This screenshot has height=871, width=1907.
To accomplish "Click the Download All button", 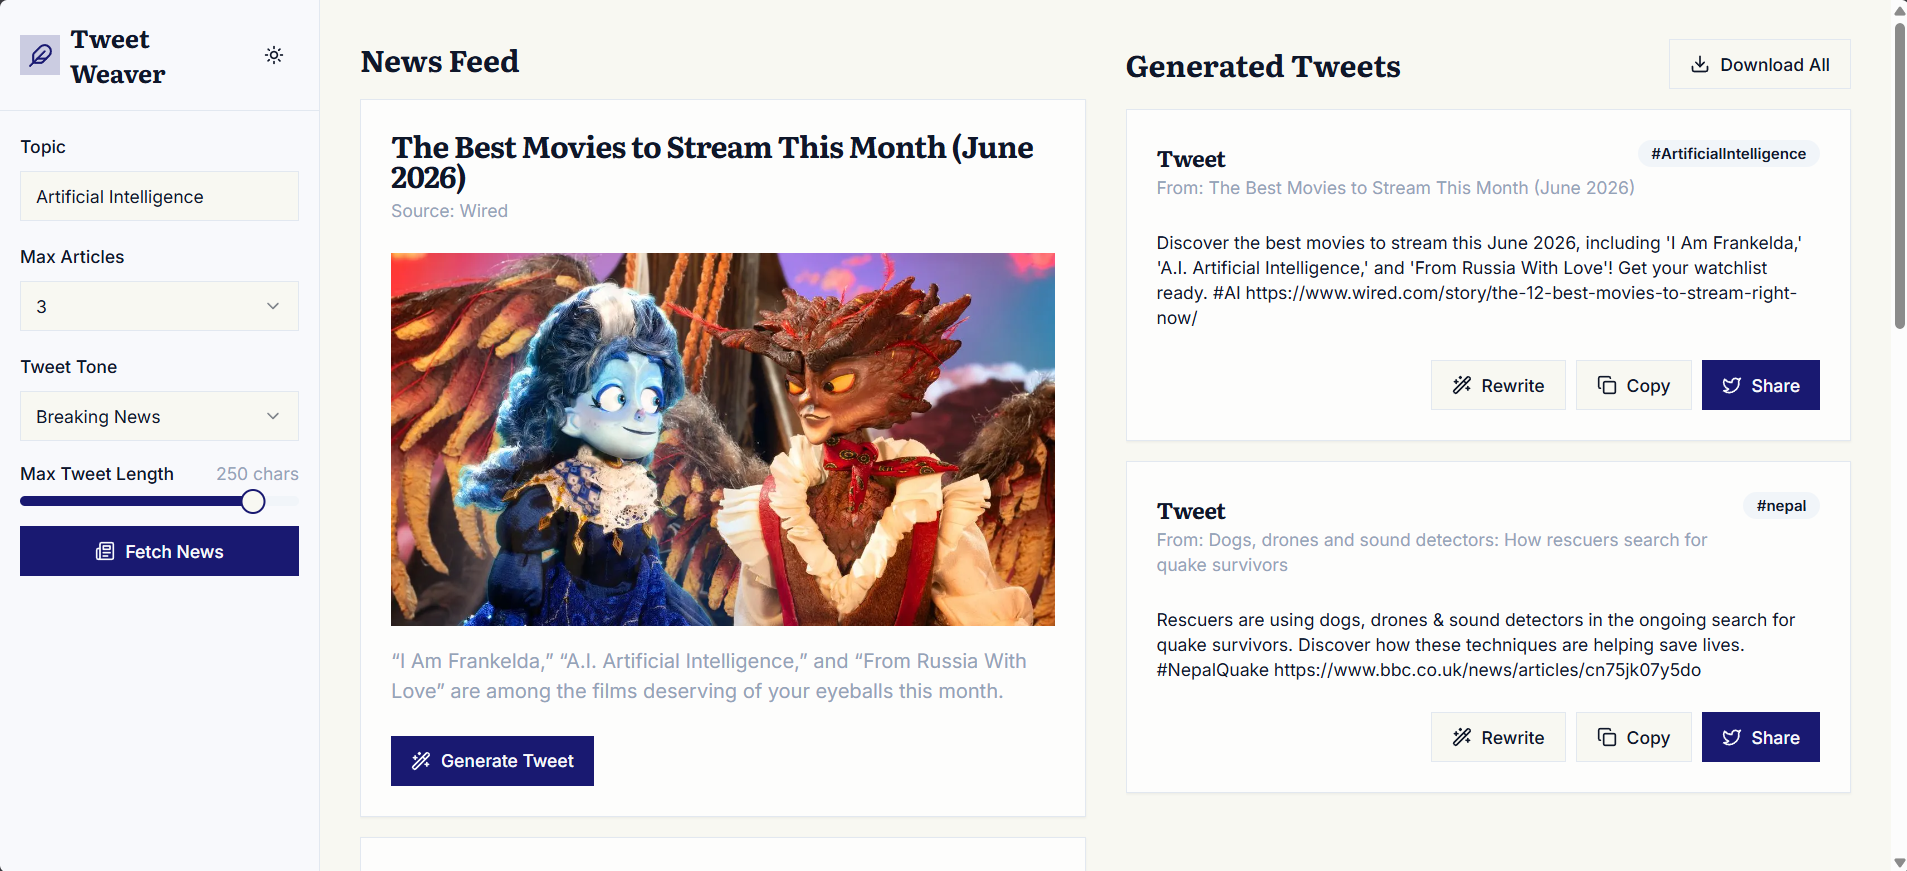I will tap(1759, 64).
